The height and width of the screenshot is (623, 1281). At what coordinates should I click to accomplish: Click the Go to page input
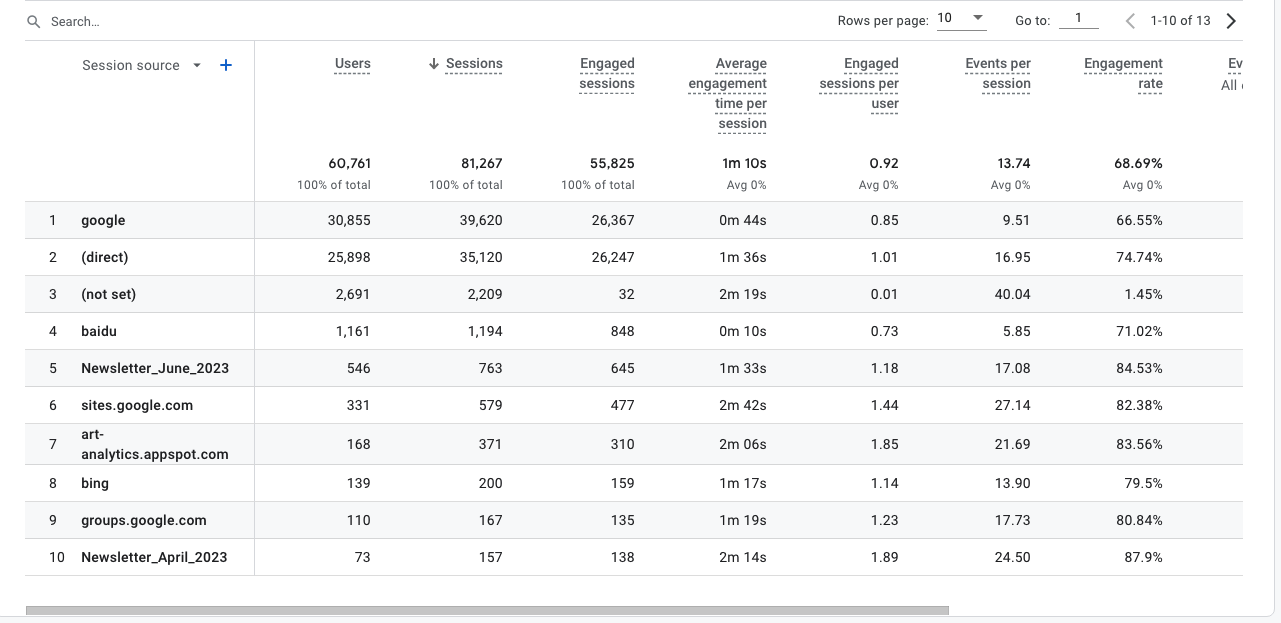pyautogui.click(x=1078, y=19)
